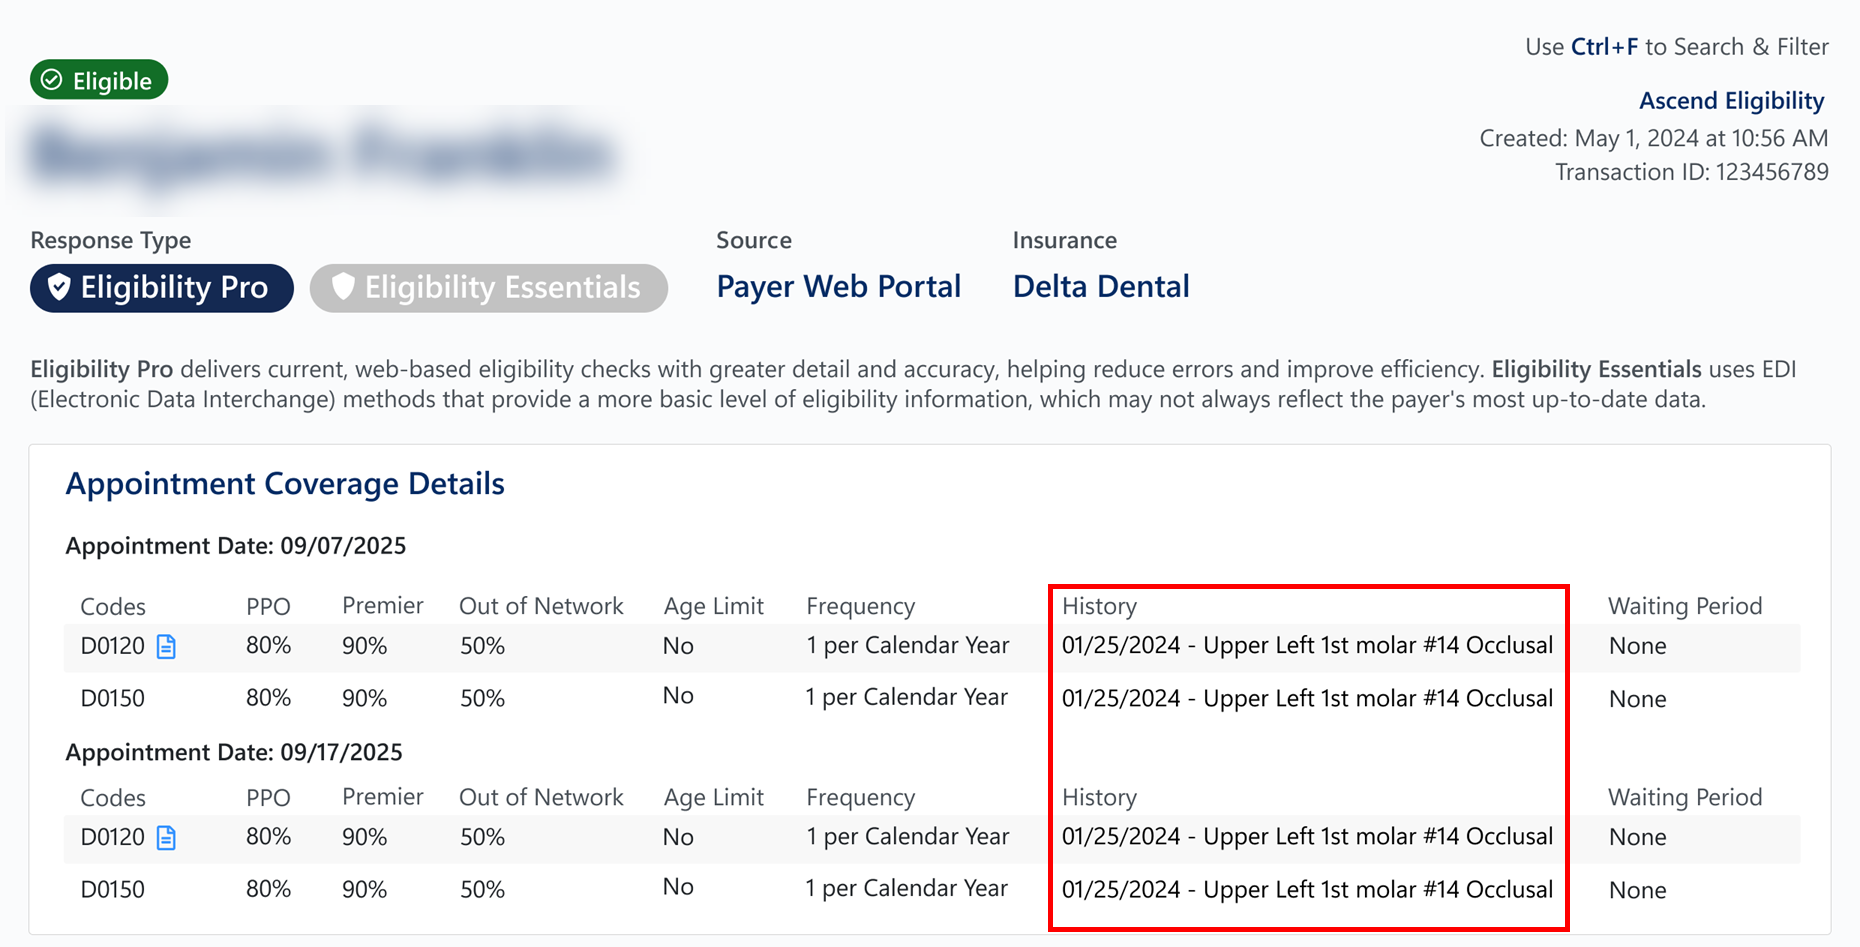Click the checkmark icon in Eligible badge

point(52,80)
